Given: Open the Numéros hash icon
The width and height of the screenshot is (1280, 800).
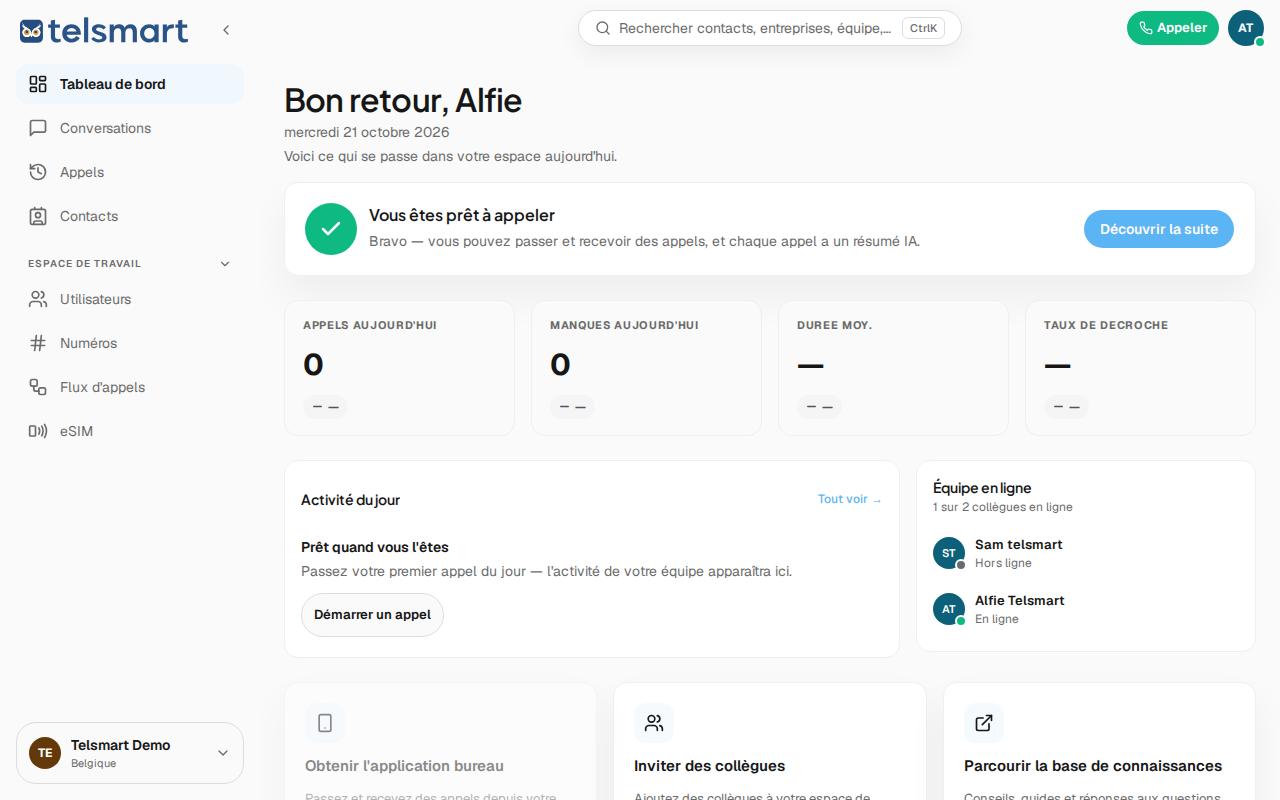Looking at the screenshot, I should (38, 343).
